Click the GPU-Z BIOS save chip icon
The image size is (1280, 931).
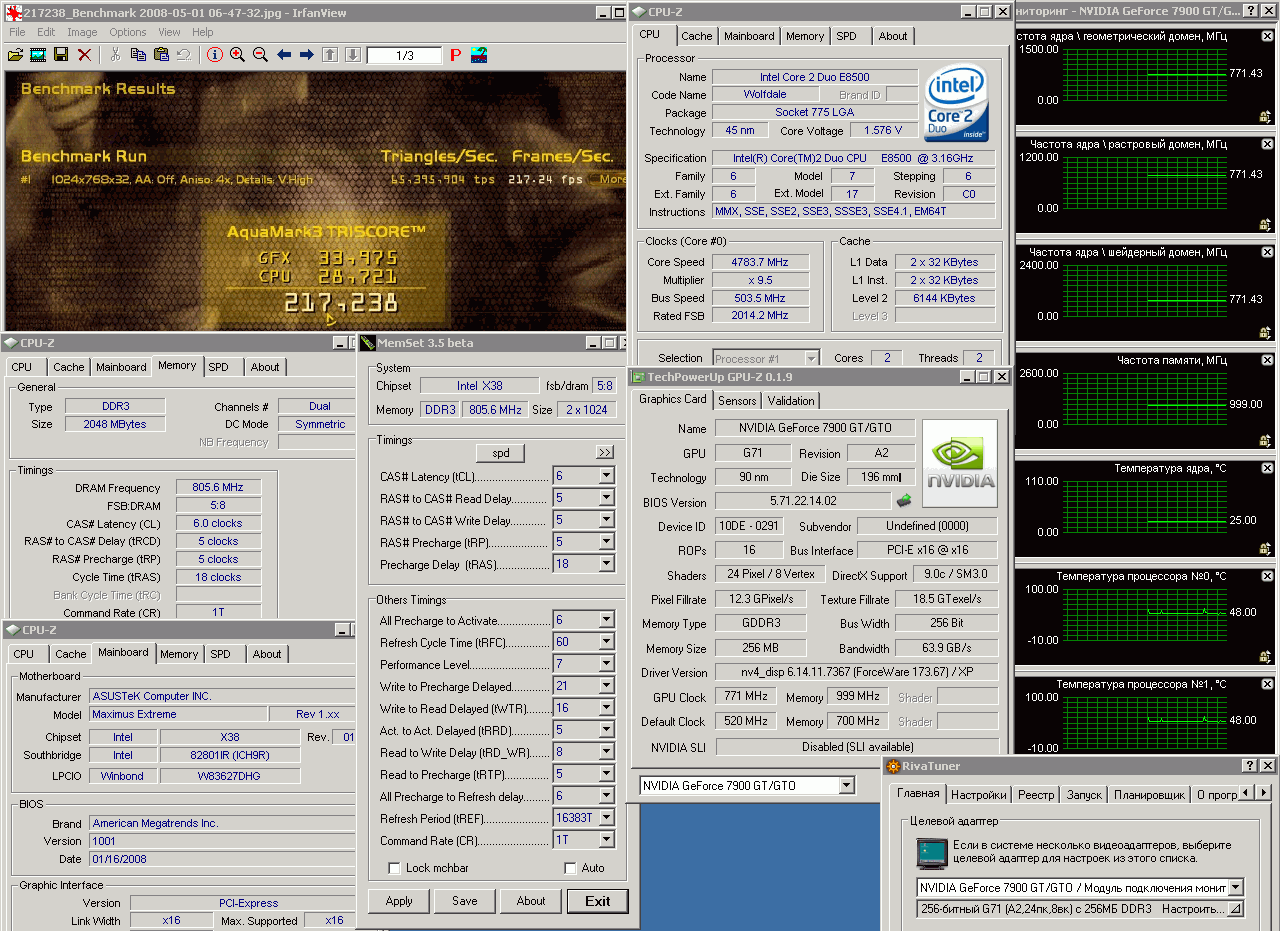(x=904, y=501)
